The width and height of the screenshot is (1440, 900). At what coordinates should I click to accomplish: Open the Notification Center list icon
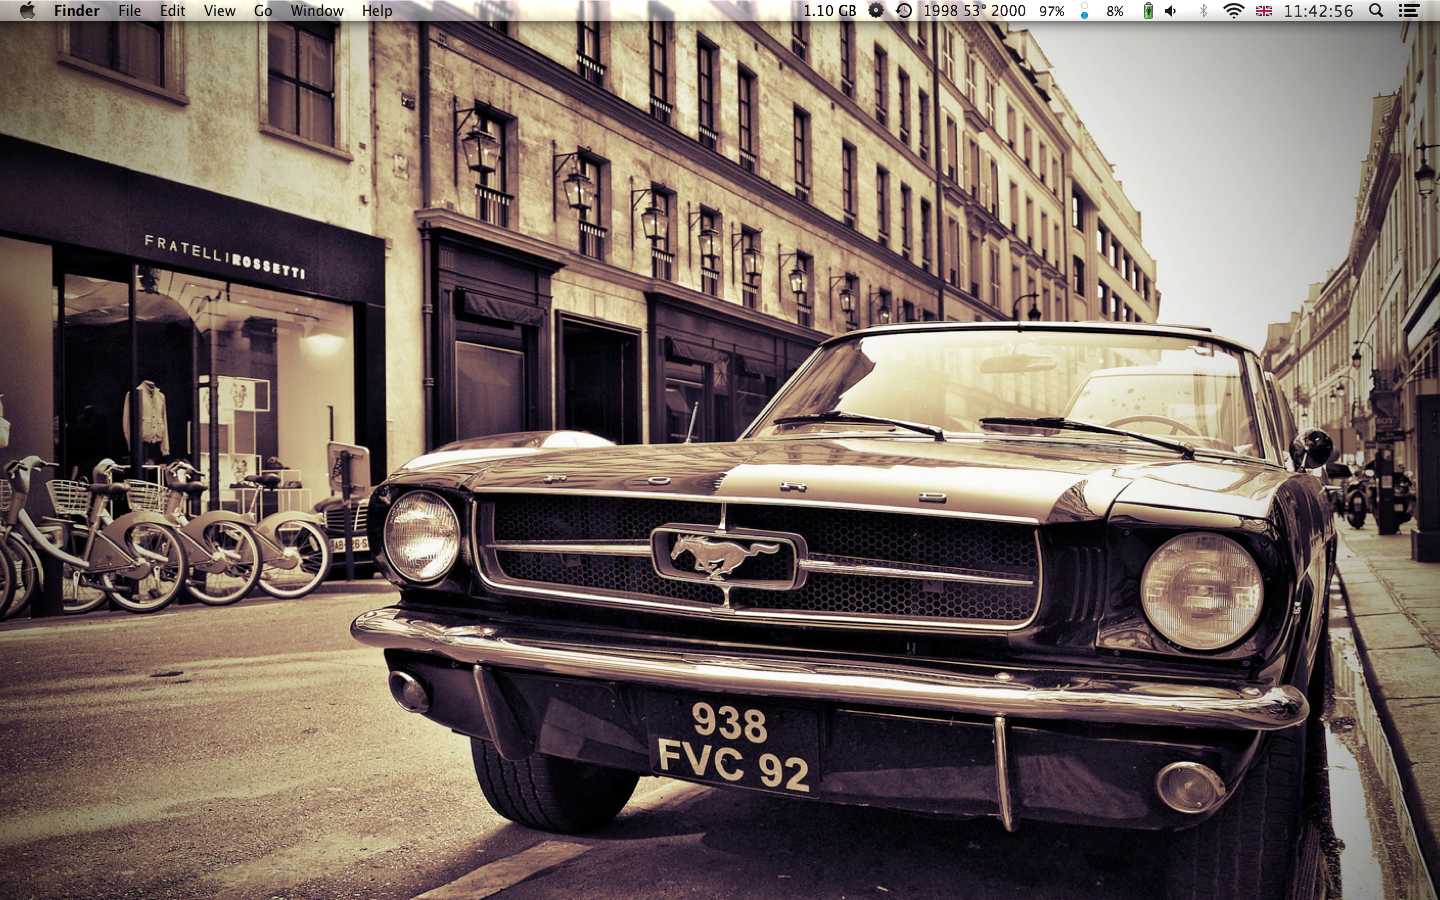(x=1409, y=10)
